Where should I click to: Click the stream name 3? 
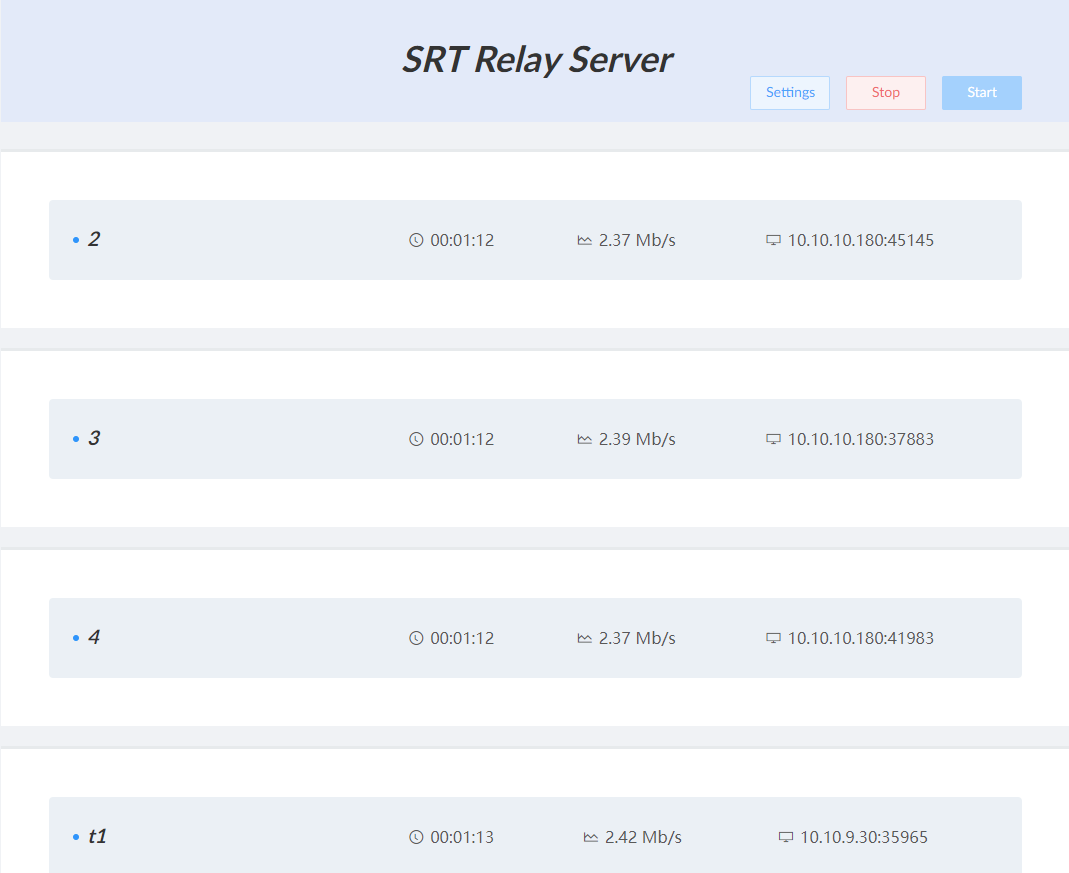[94, 438]
